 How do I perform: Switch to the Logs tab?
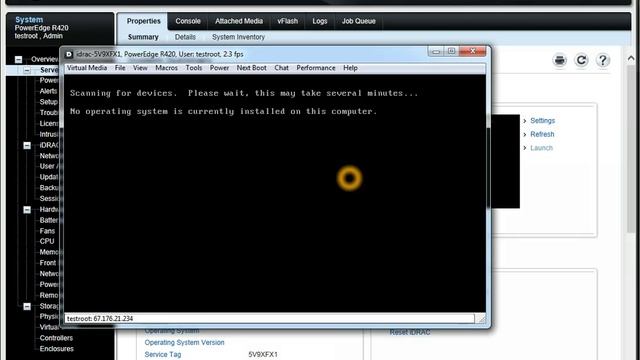[x=320, y=21]
